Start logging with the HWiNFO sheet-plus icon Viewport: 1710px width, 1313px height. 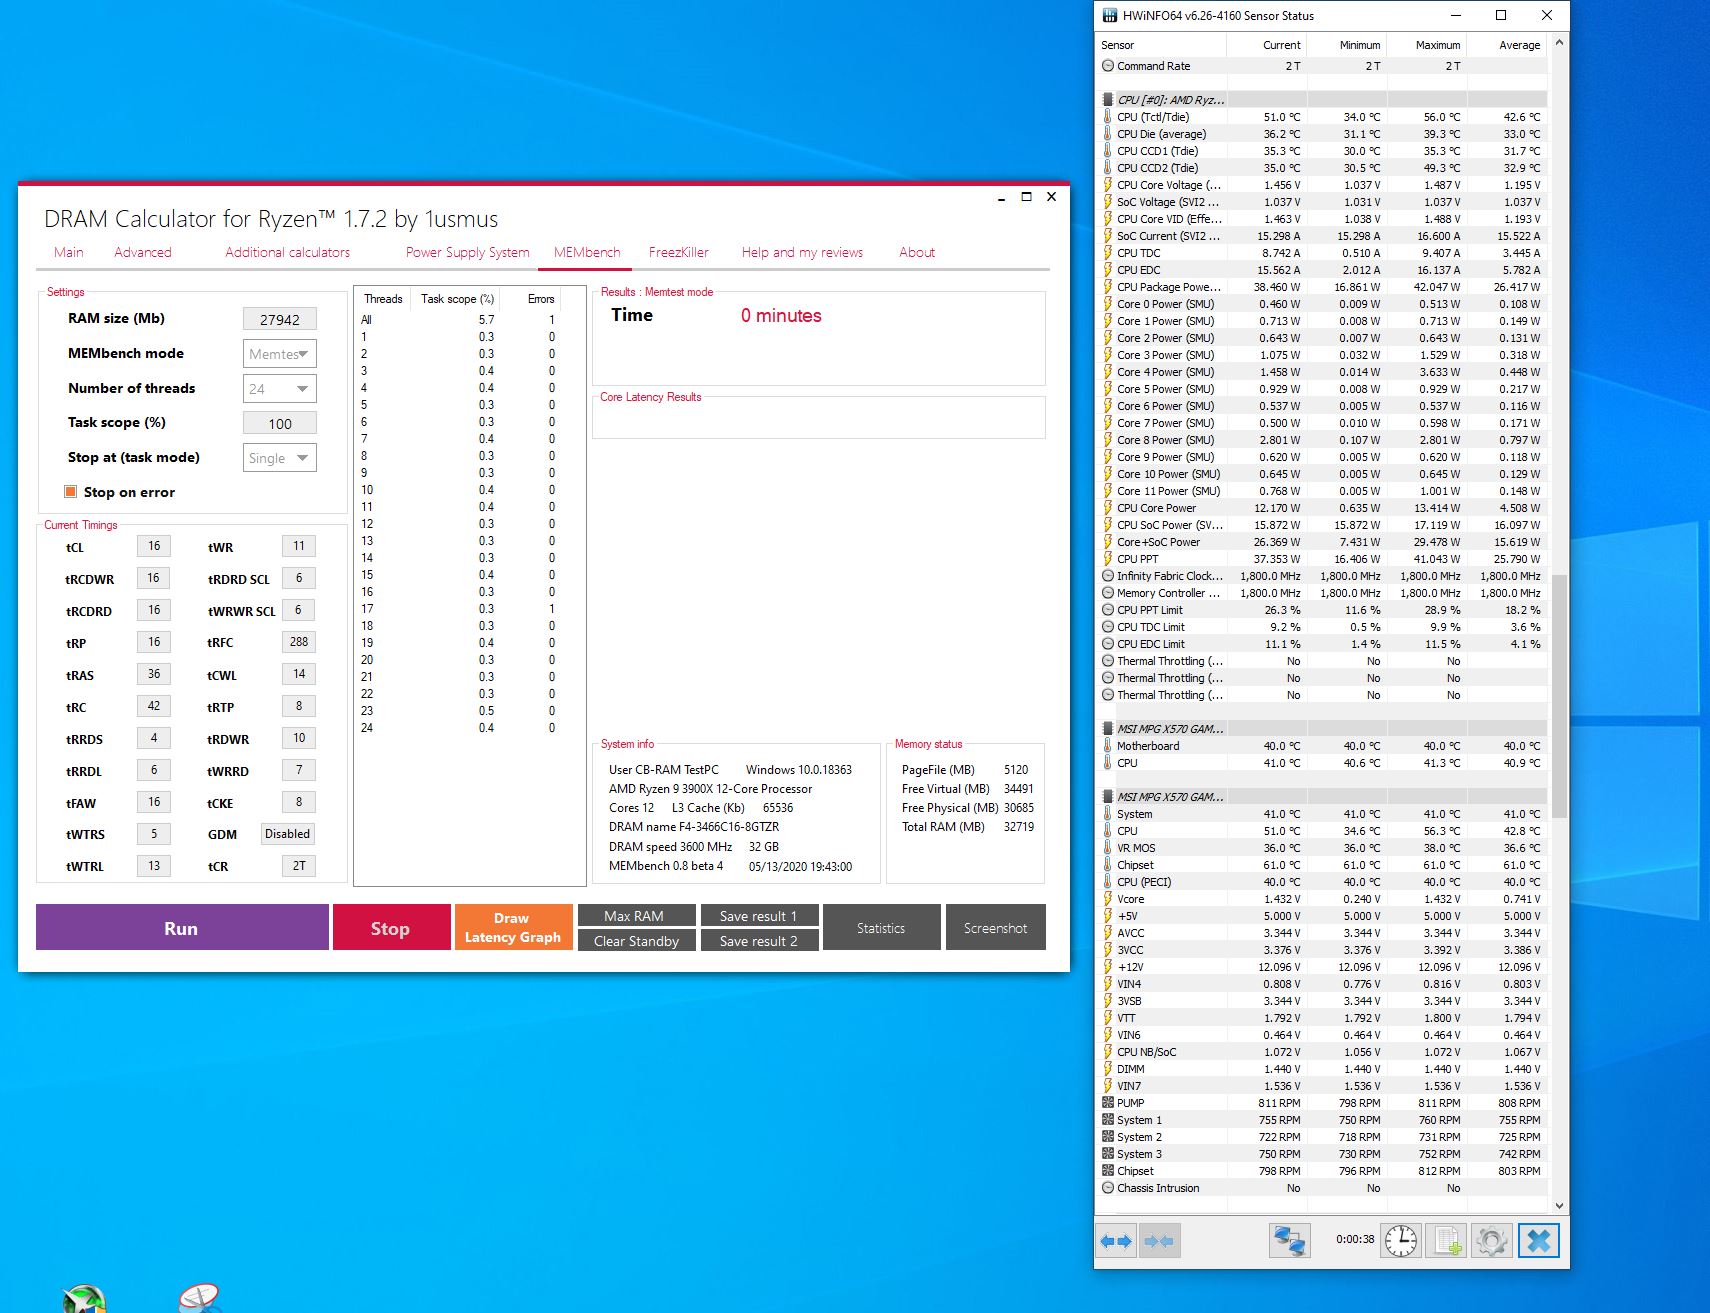tap(1447, 1241)
